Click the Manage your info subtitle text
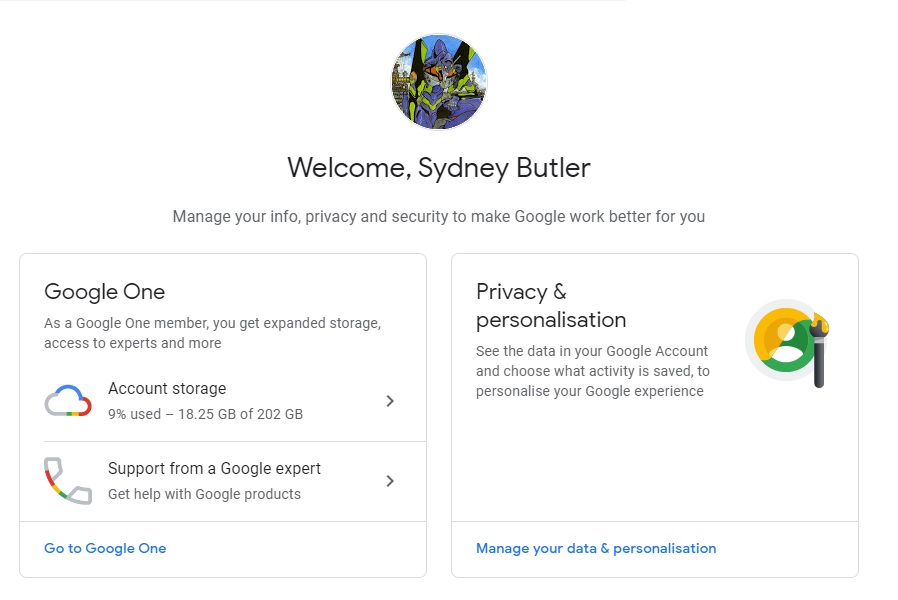 tap(438, 216)
